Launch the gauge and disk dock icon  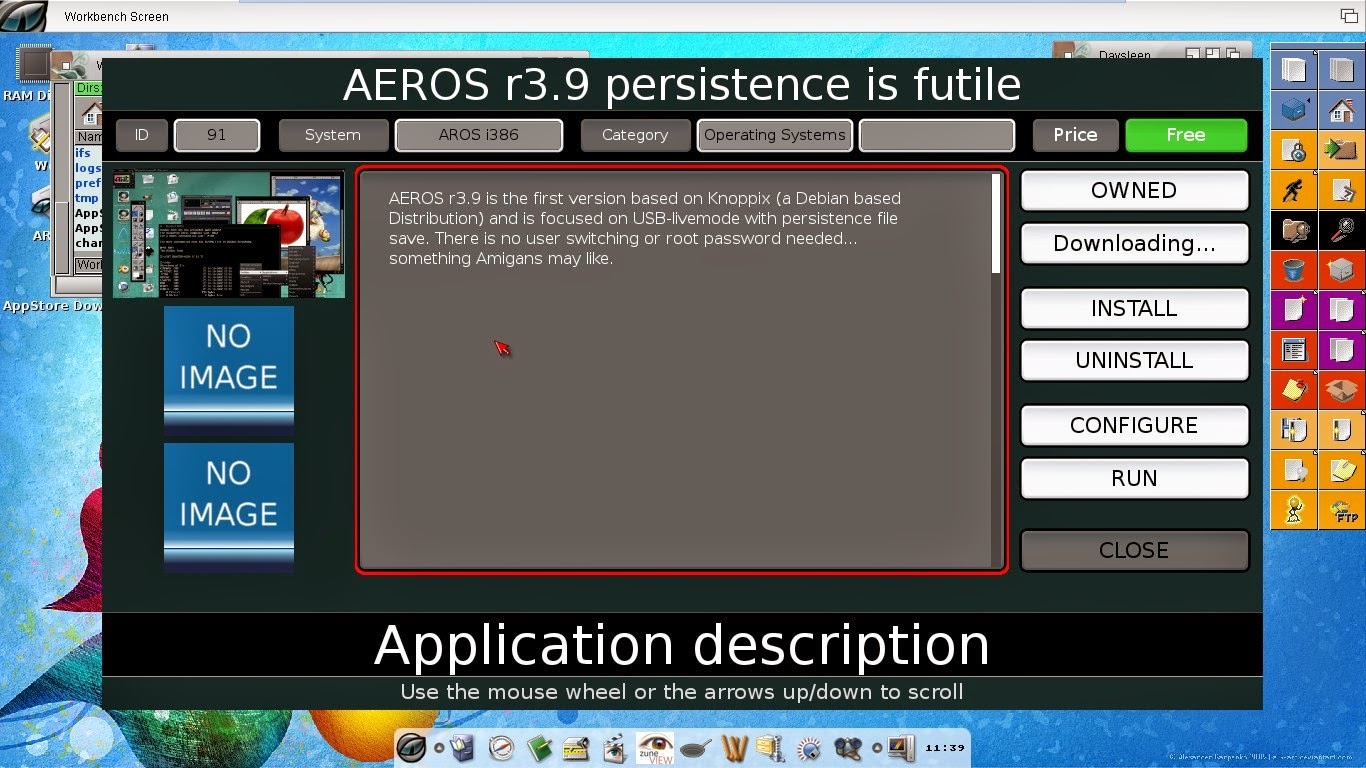809,747
